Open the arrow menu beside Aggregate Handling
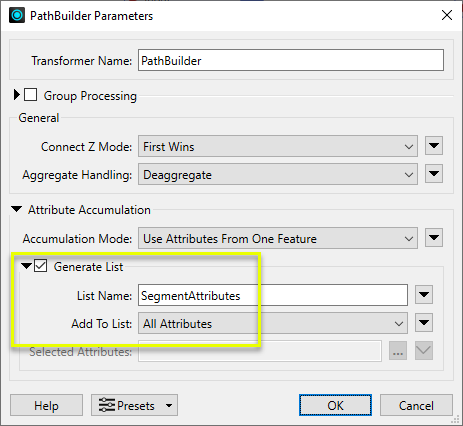 (x=434, y=174)
